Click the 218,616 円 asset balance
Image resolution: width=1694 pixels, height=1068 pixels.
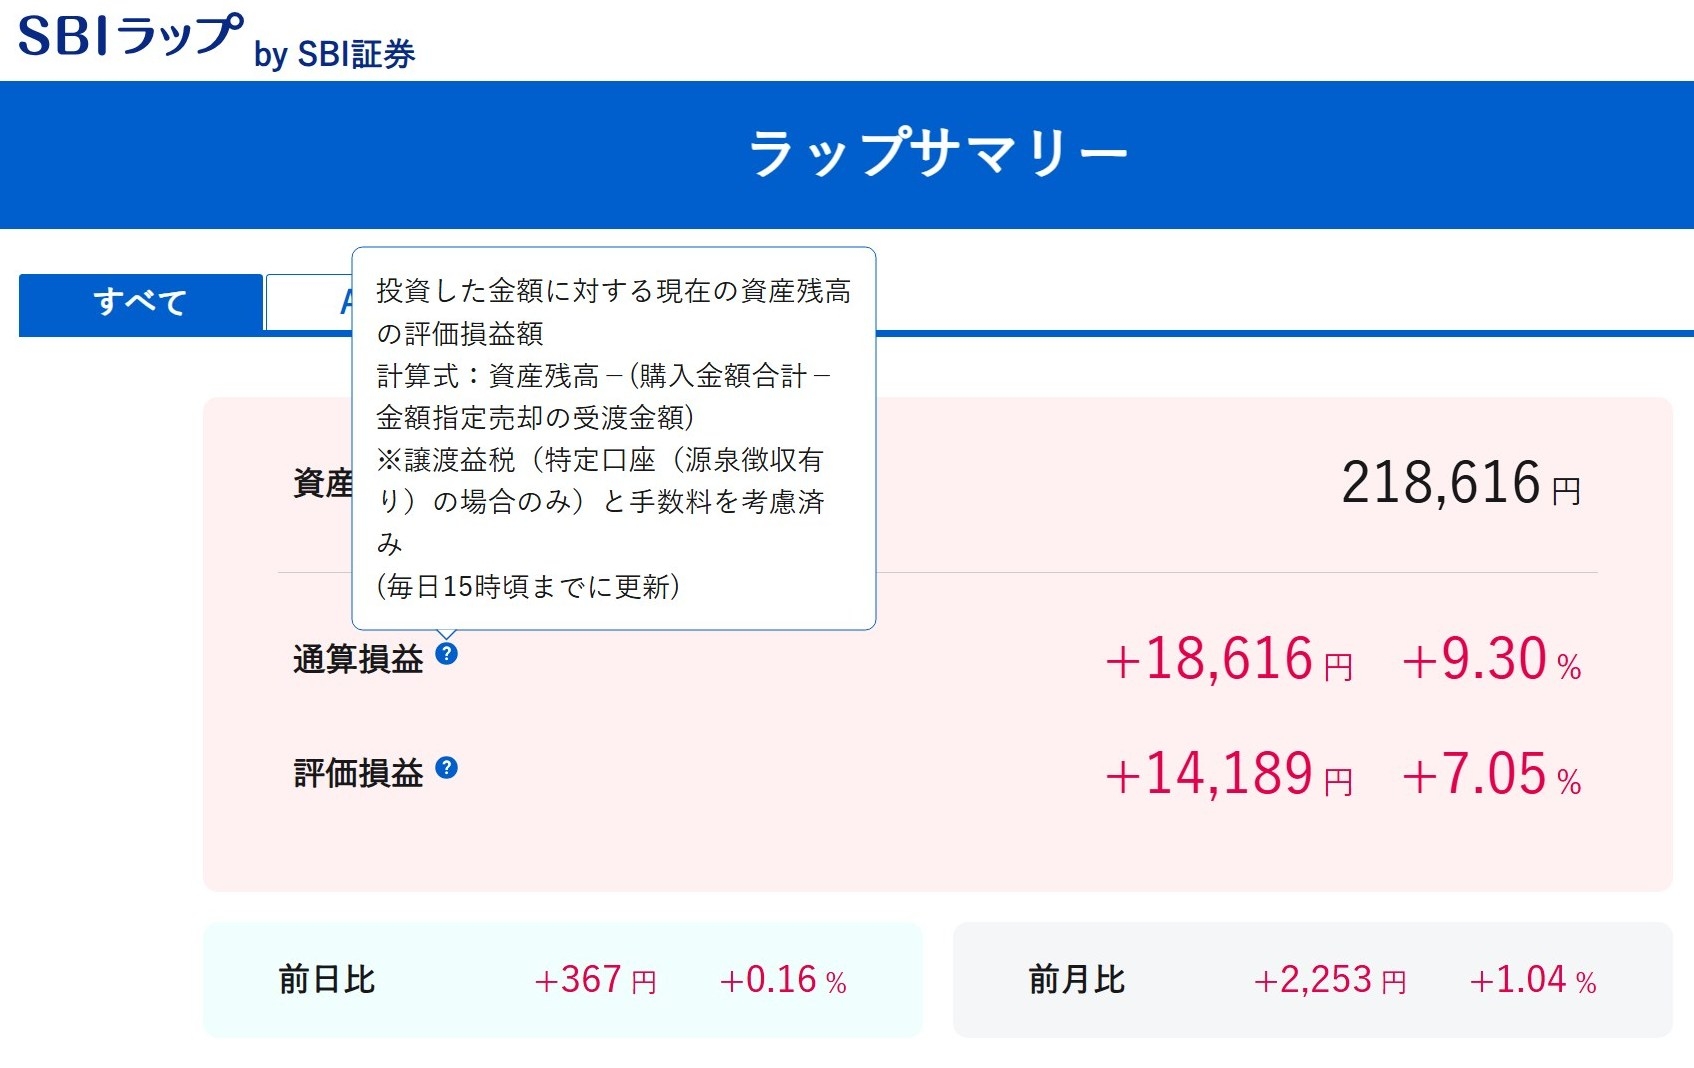[x=1459, y=484]
